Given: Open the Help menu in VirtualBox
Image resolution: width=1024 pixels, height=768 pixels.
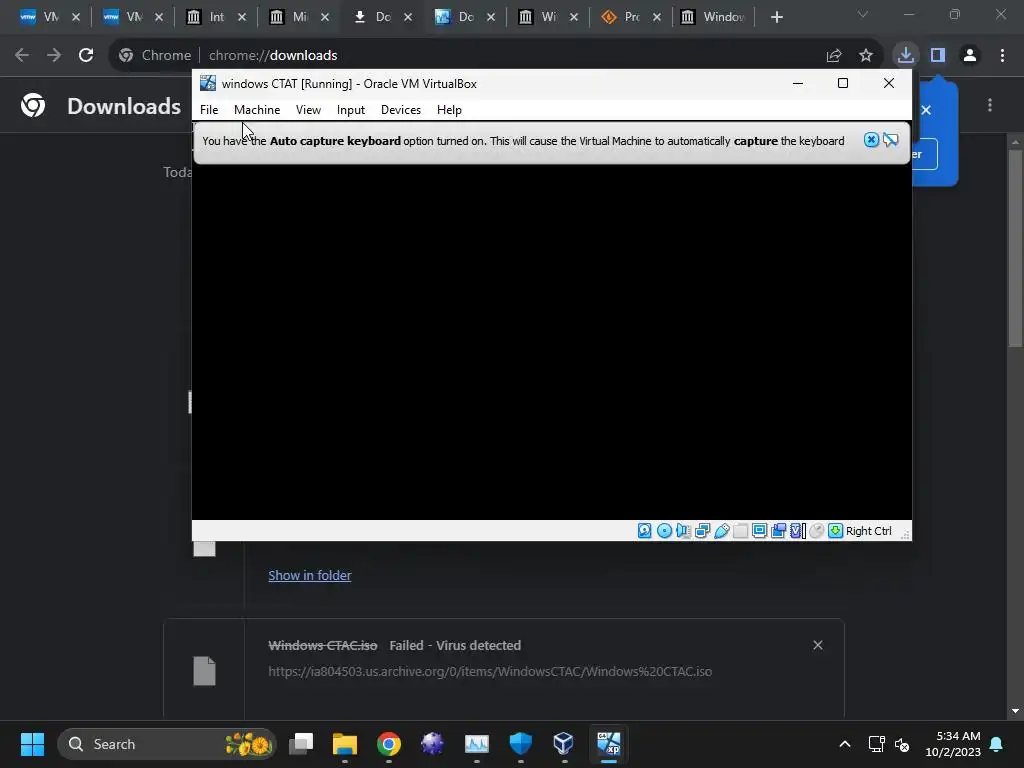Looking at the screenshot, I should (x=449, y=110).
